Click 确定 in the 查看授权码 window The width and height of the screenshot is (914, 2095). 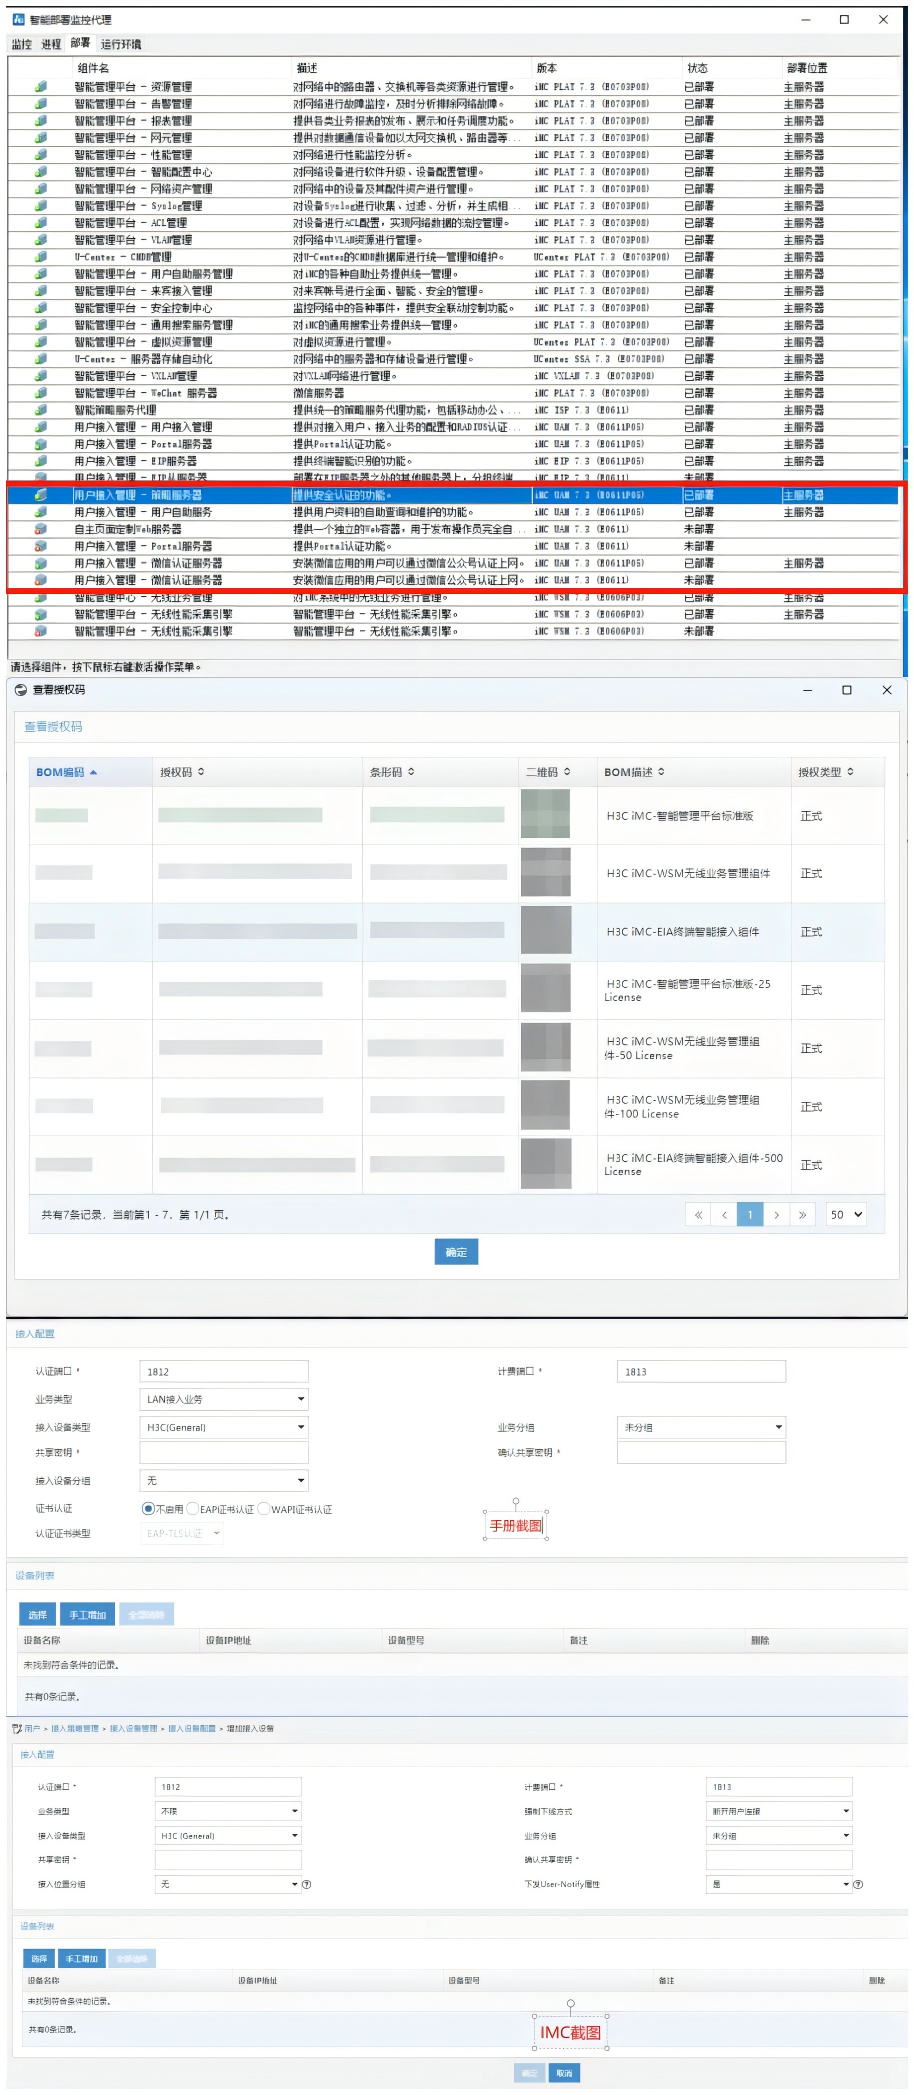456,1252
